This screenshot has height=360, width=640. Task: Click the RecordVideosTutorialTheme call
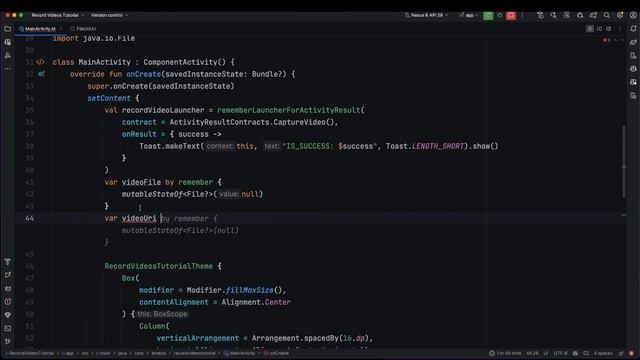[158, 266]
